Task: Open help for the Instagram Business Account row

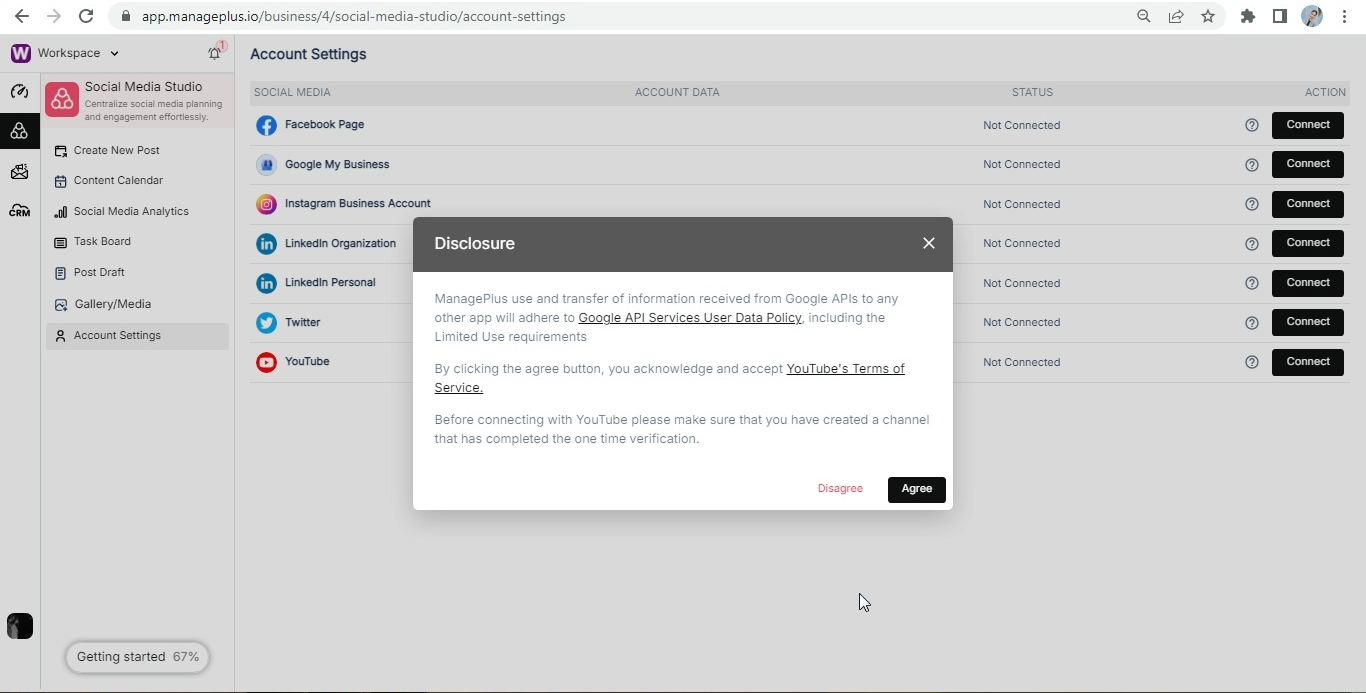Action: pyautogui.click(x=1252, y=204)
